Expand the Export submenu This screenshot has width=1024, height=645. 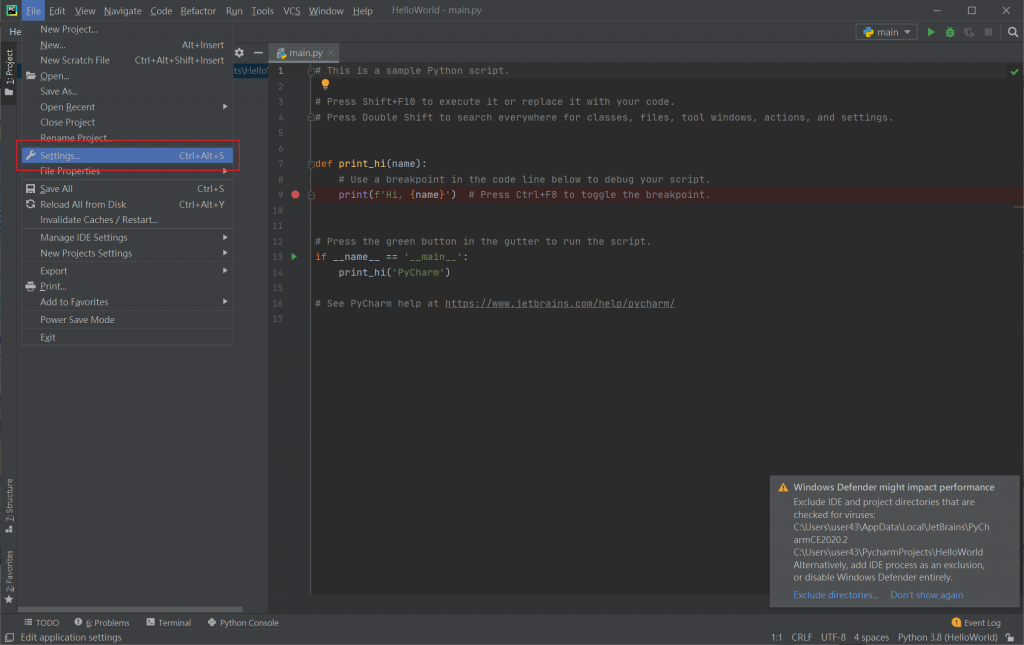[128, 271]
